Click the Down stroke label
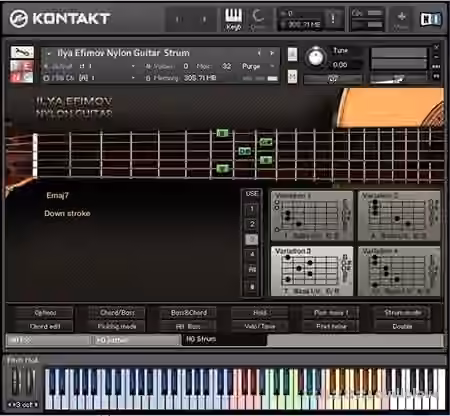Screen dimensions: 450x416 coord(67,213)
